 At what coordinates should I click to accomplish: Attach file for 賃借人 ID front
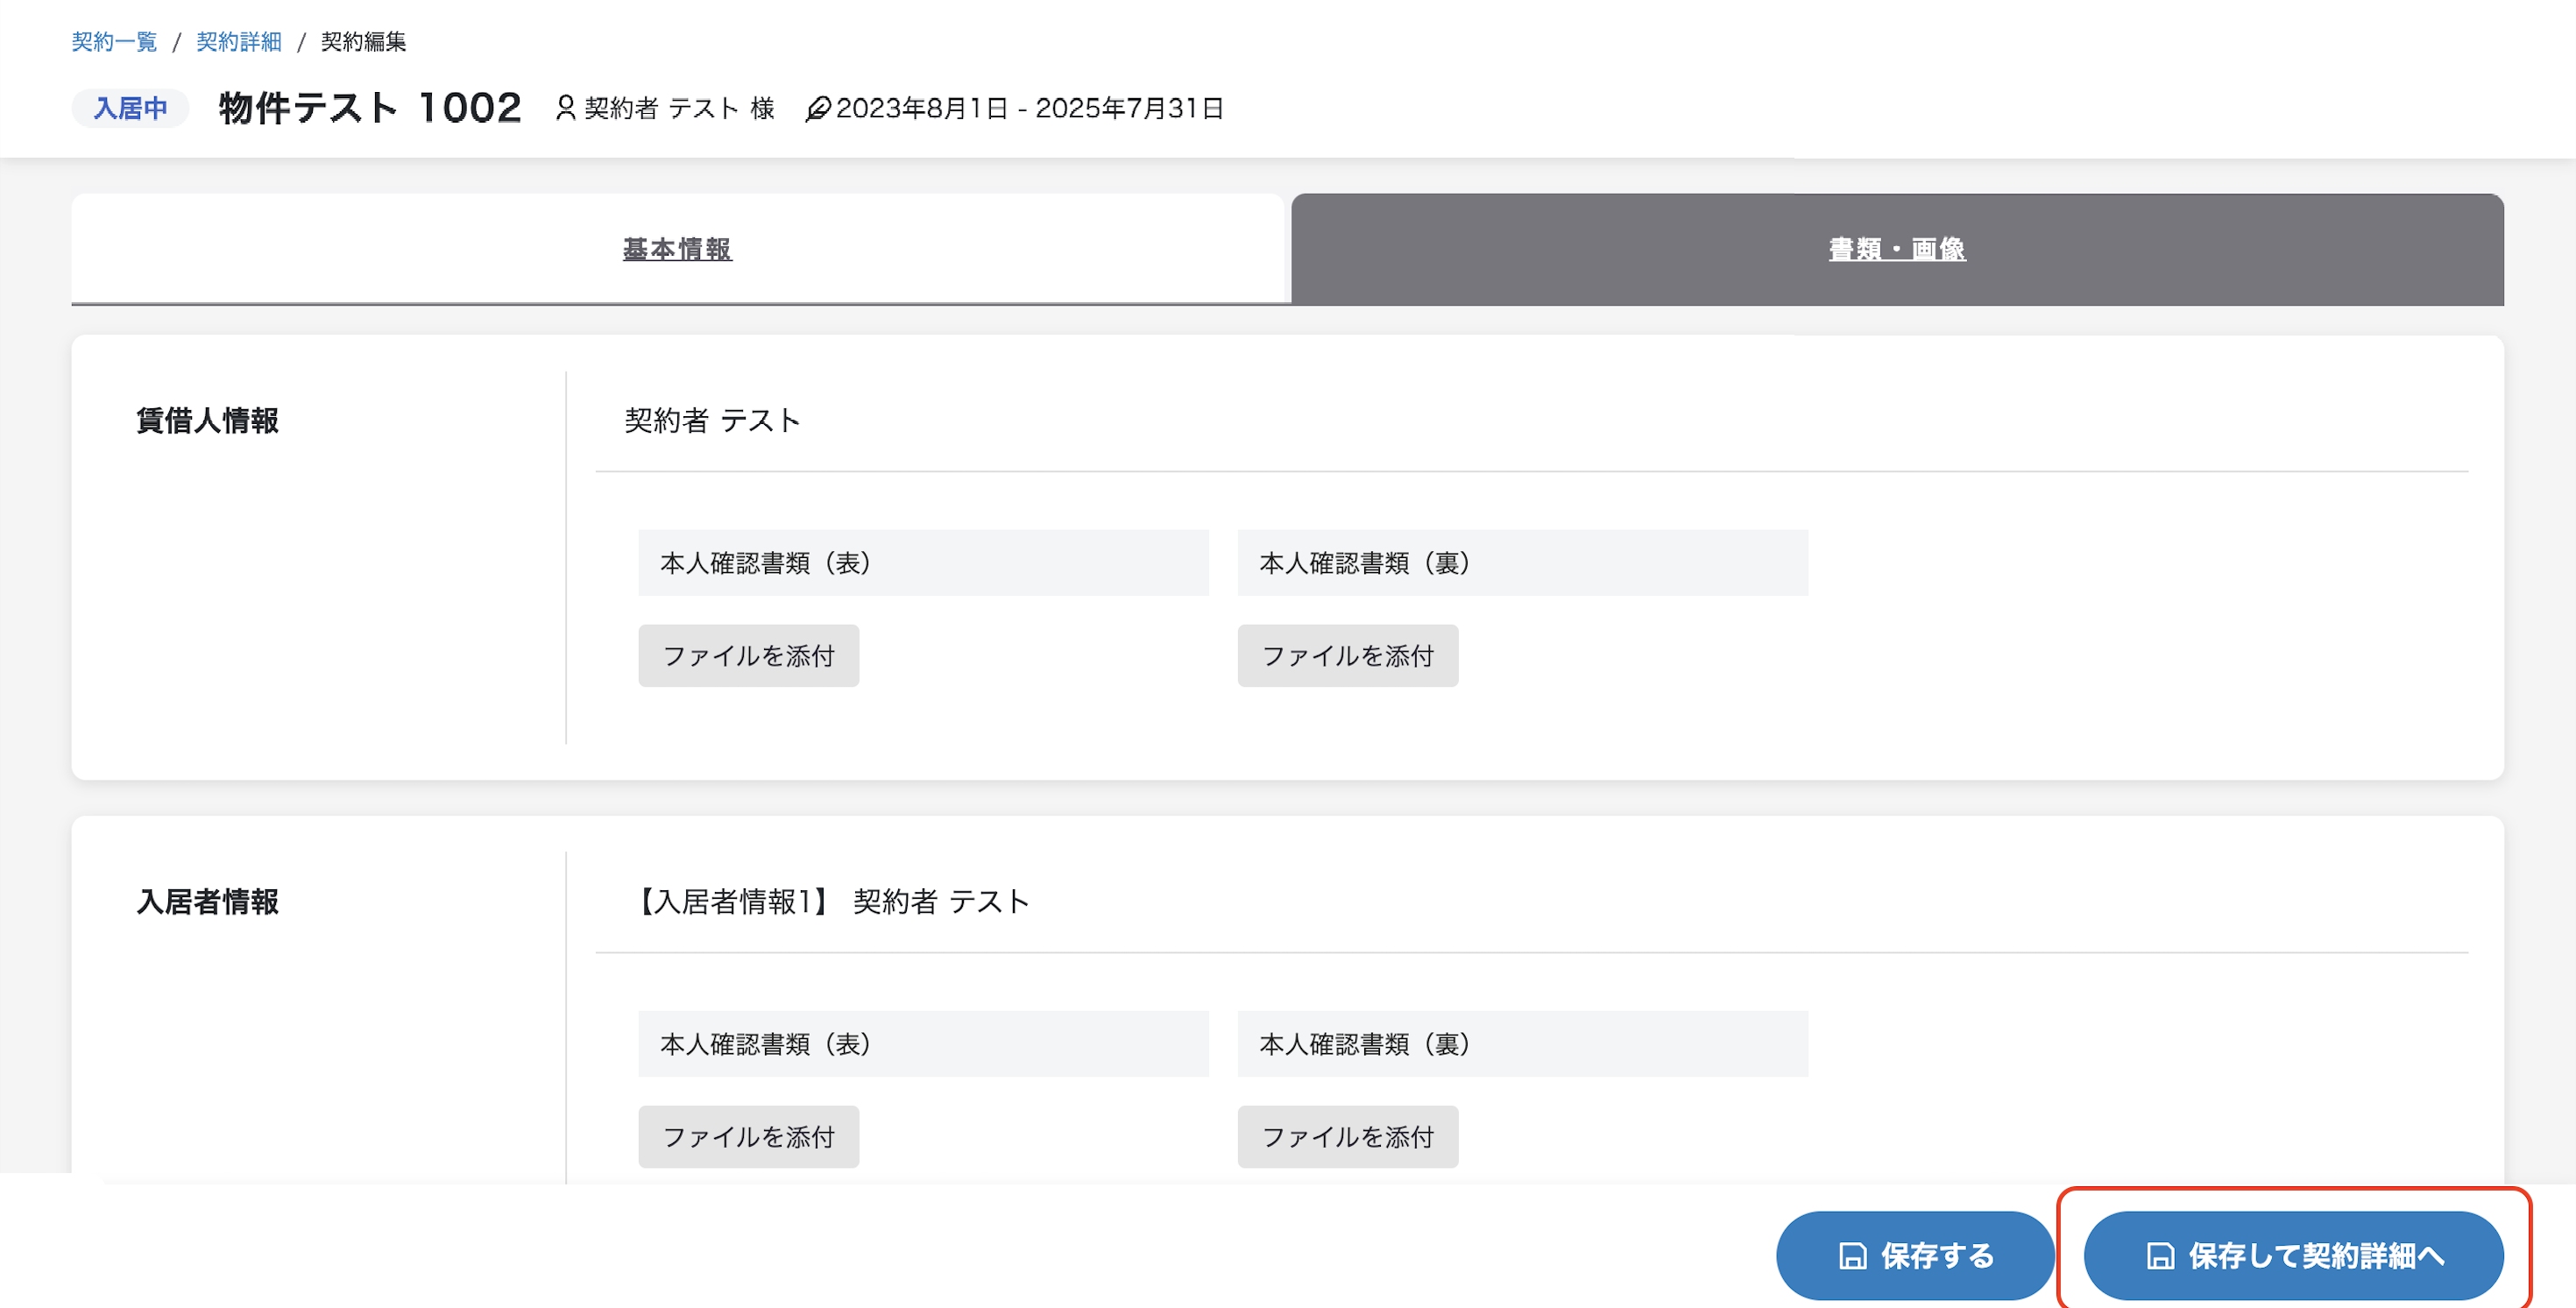[748, 656]
